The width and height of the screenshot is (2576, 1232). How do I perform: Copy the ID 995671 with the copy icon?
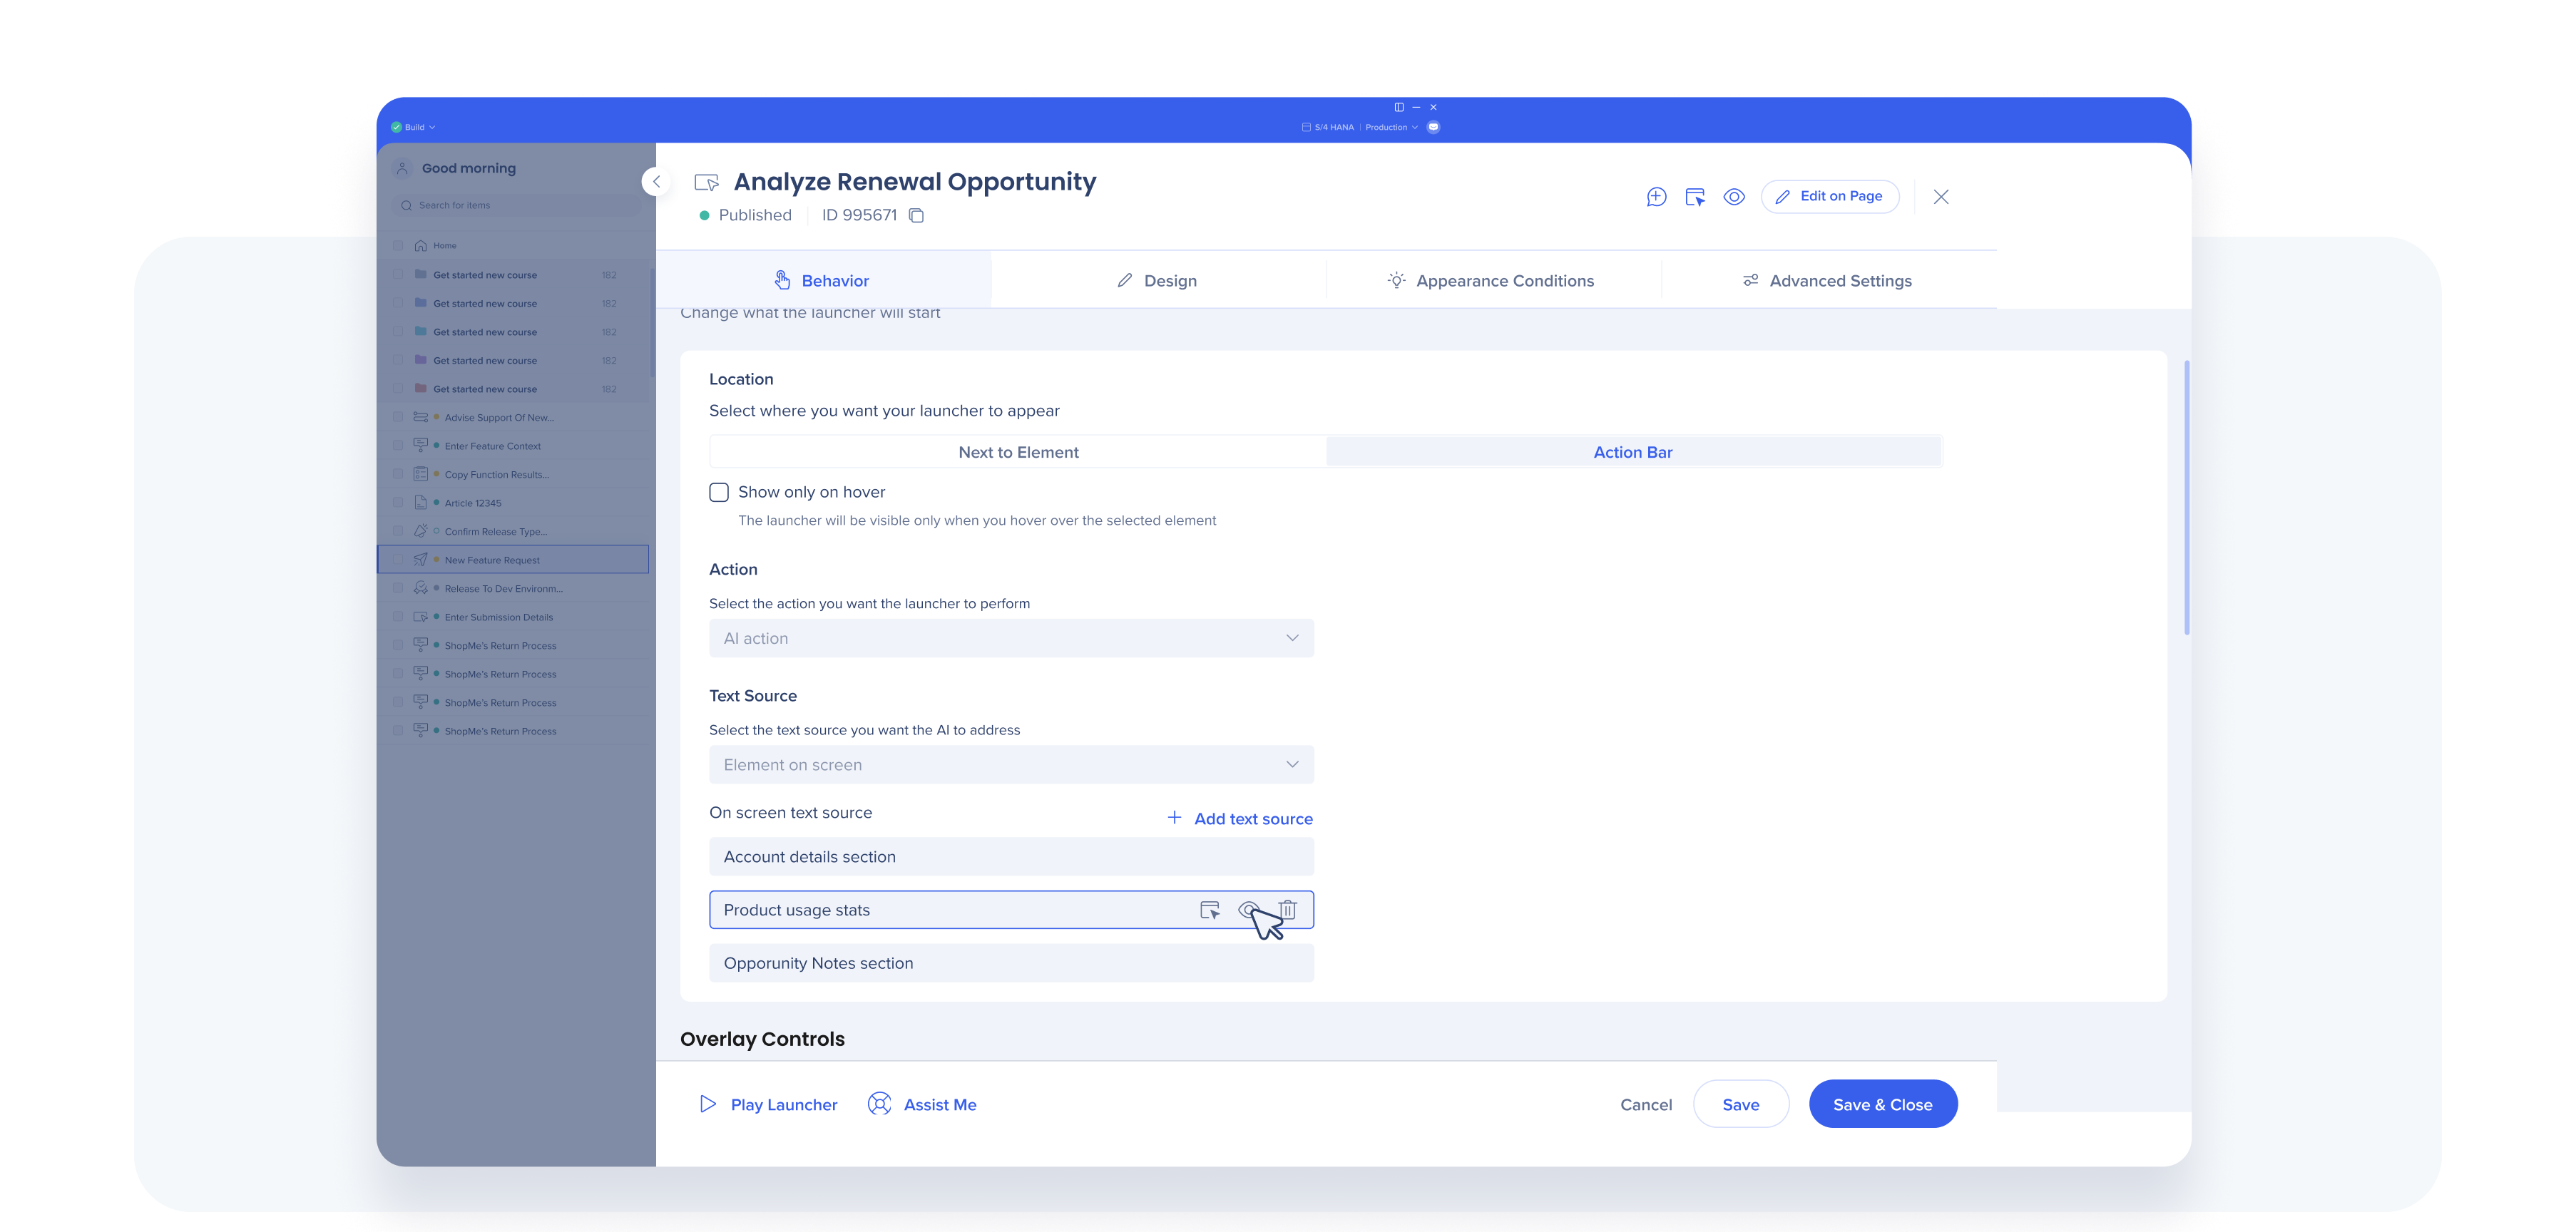point(916,216)
